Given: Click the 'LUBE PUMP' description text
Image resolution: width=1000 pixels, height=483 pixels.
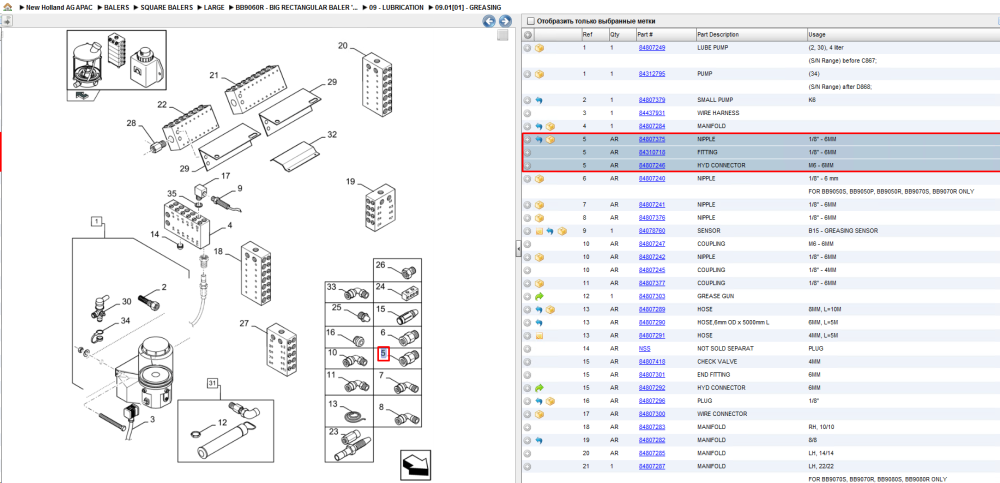Looking at the screenshot, I should [714, 48].
